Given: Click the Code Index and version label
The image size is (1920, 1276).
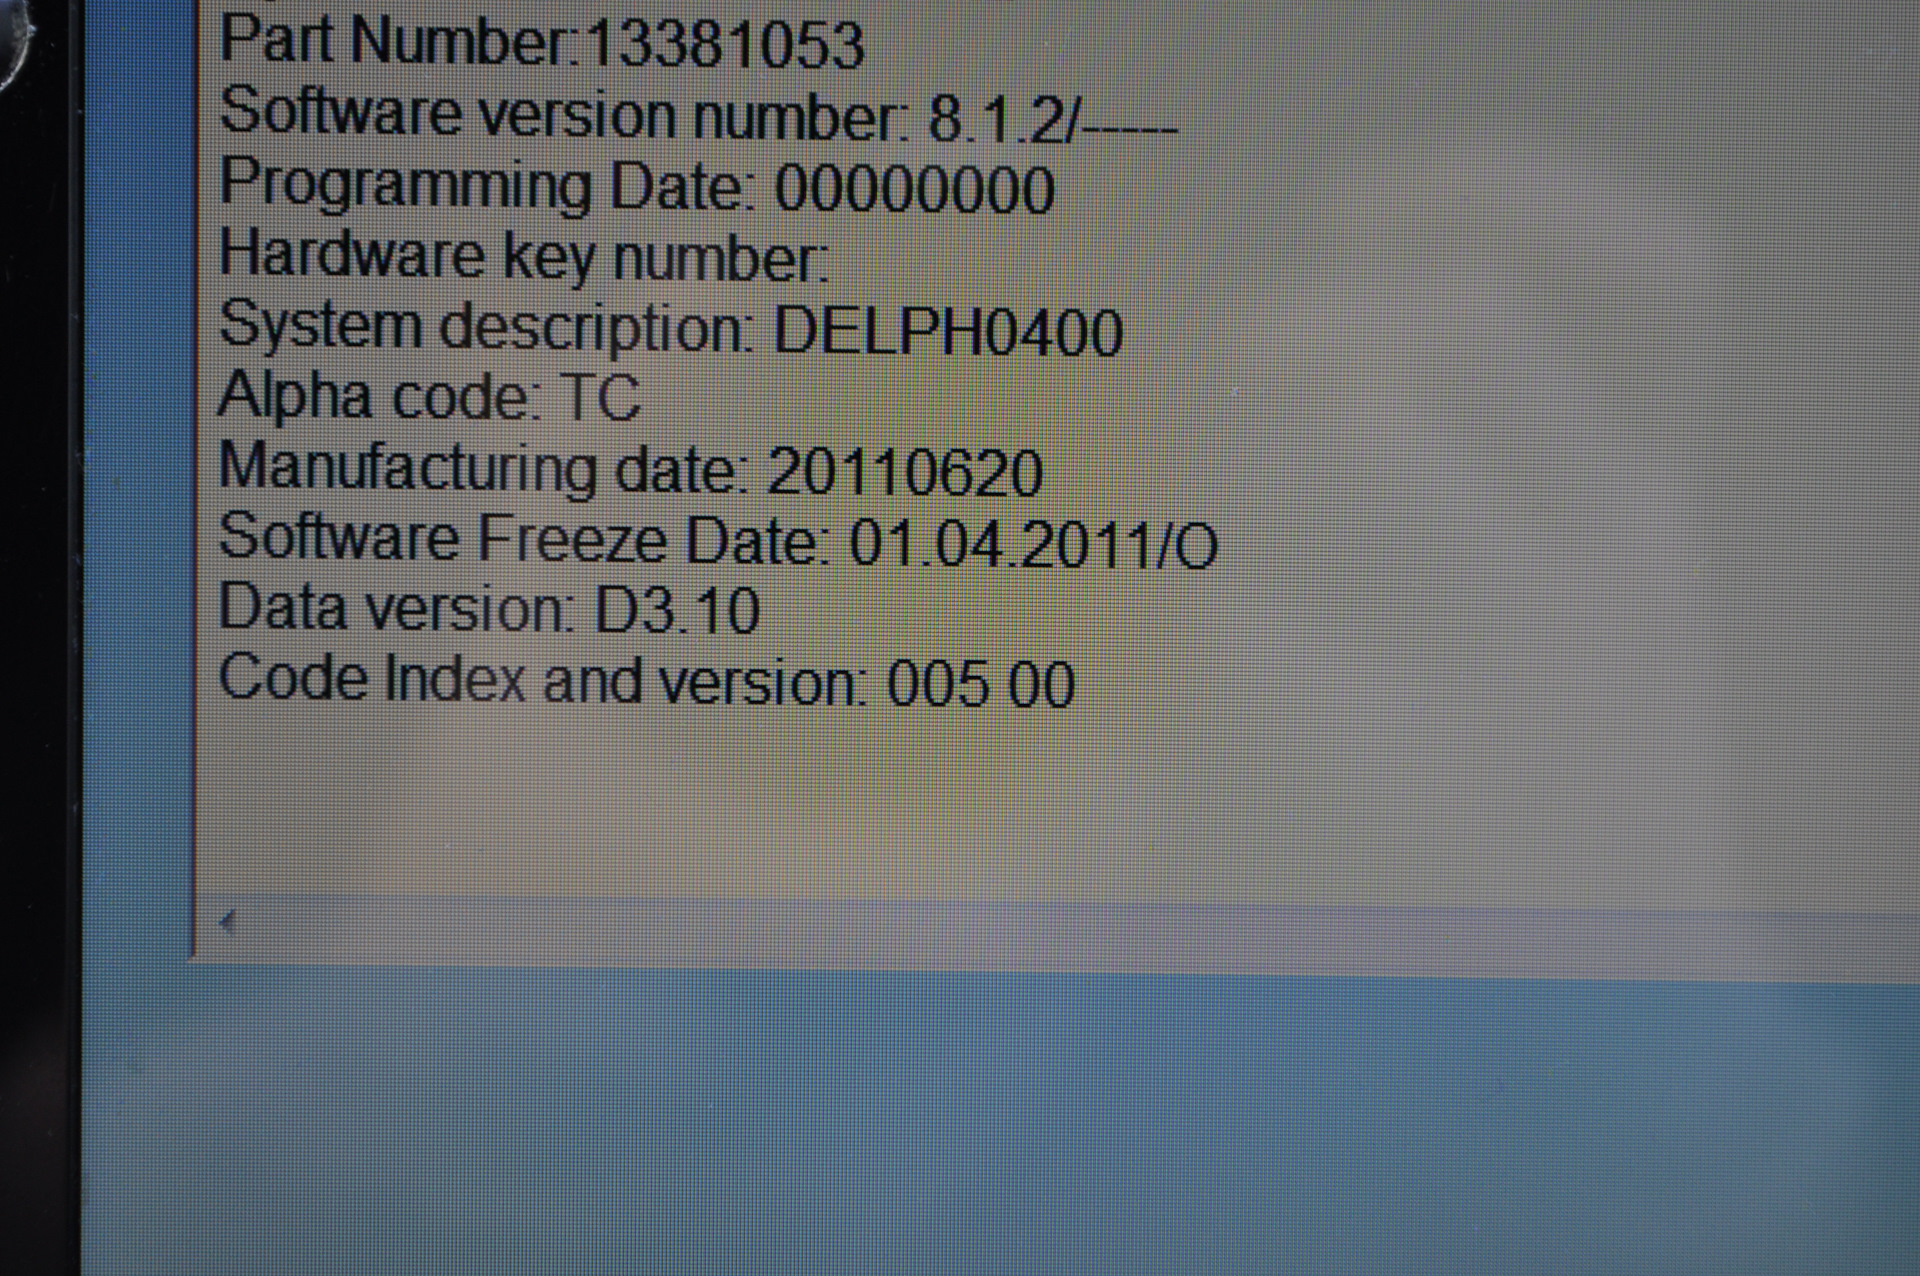Looking at the screenshot, I should [x=545, y=680].
